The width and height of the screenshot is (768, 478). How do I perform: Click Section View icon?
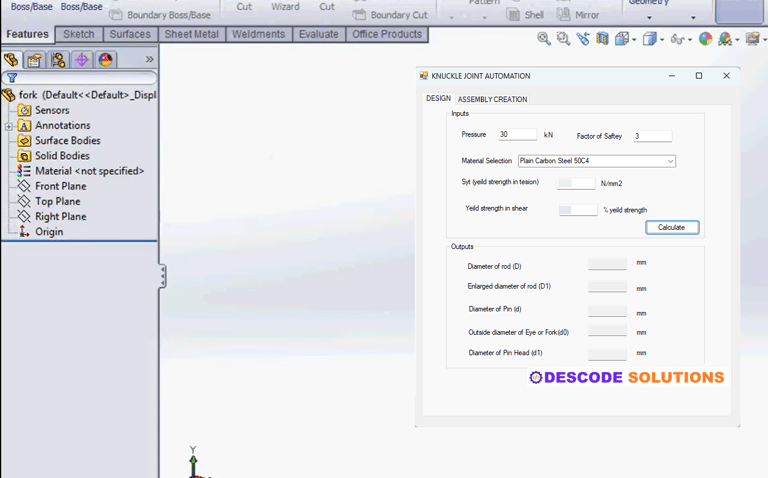(602, 39)
